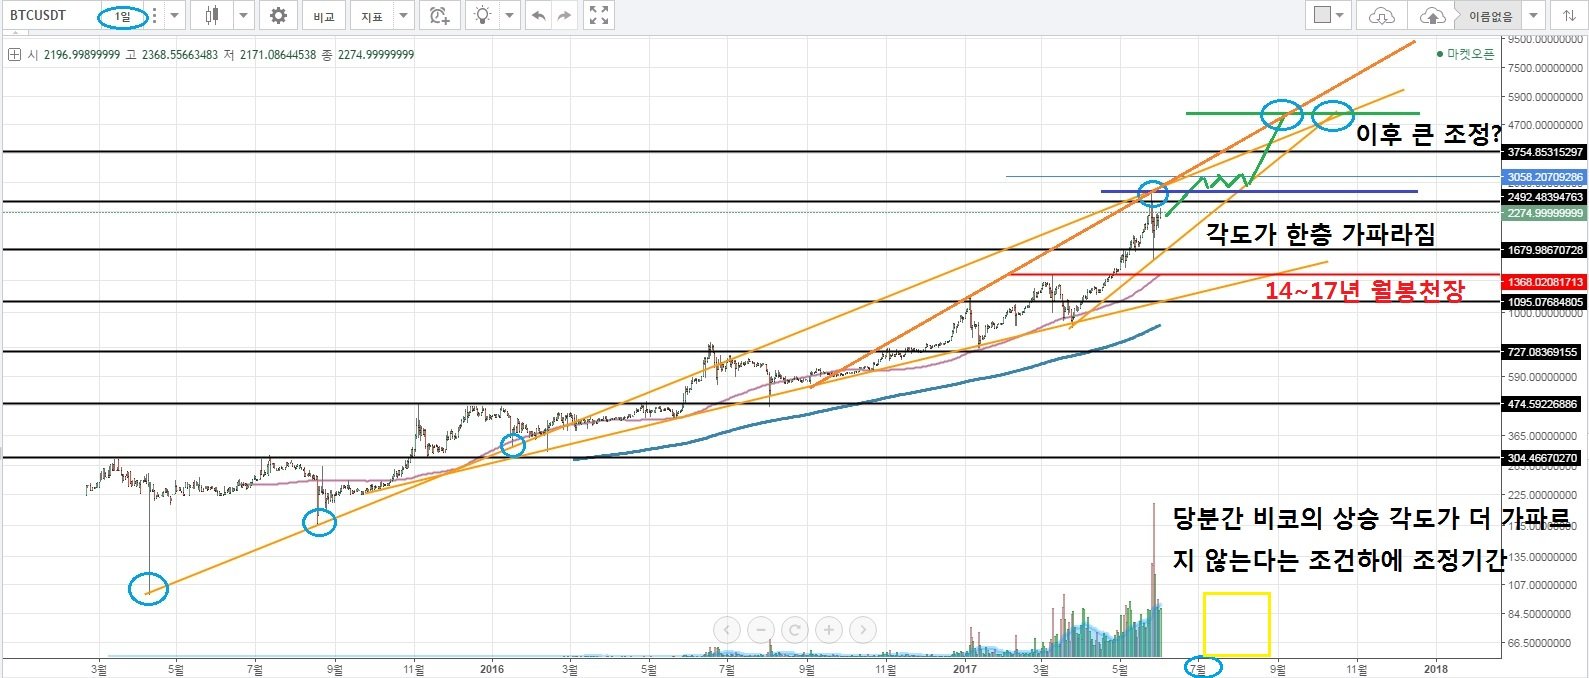Viewport: 1589px width, 678px height.
Task: Click the redo arrow icon
Action: [565, 16]
